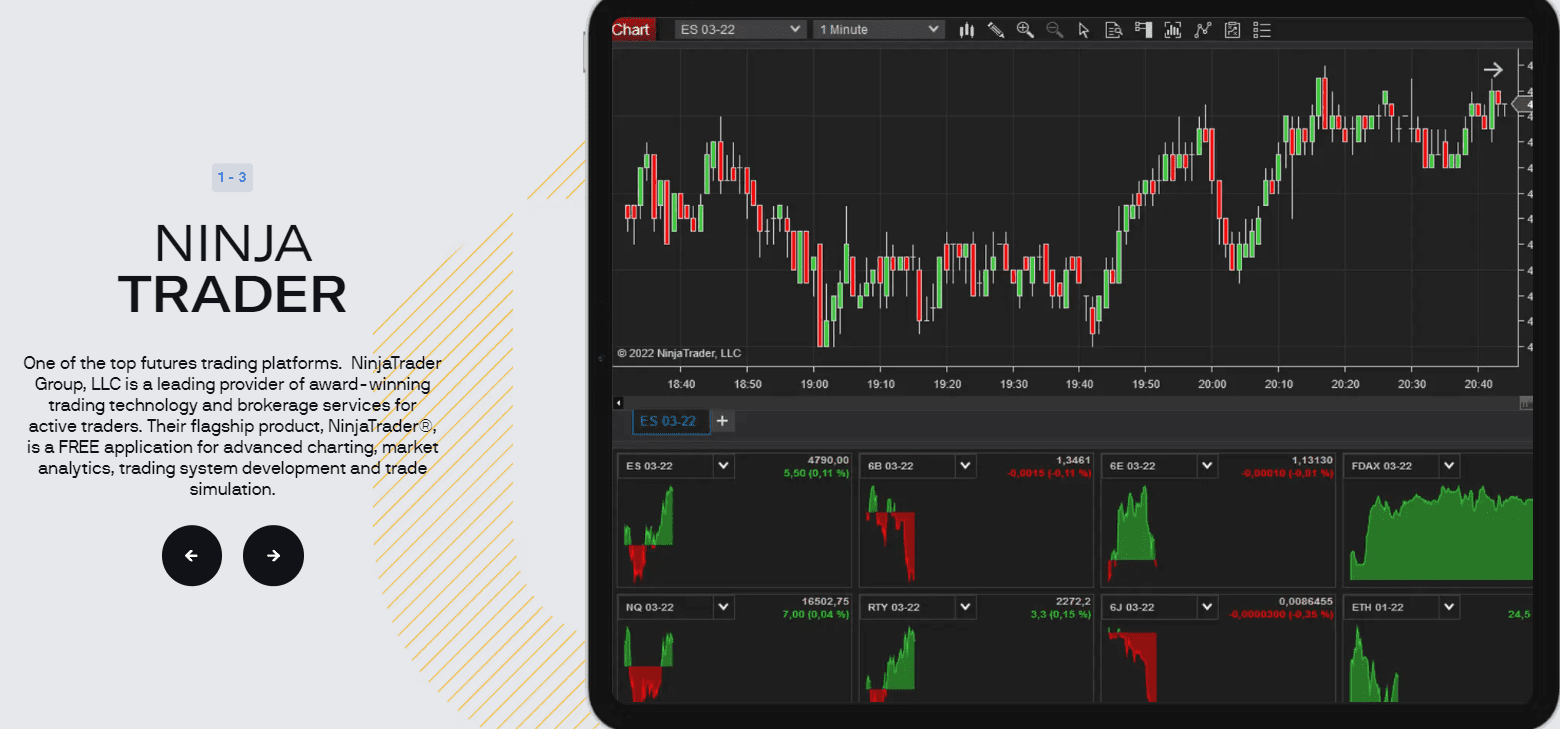Viewport: 1560px width, 729px height.
Task: Click the chart trader panel icon
Action: tap(1143, 30)
